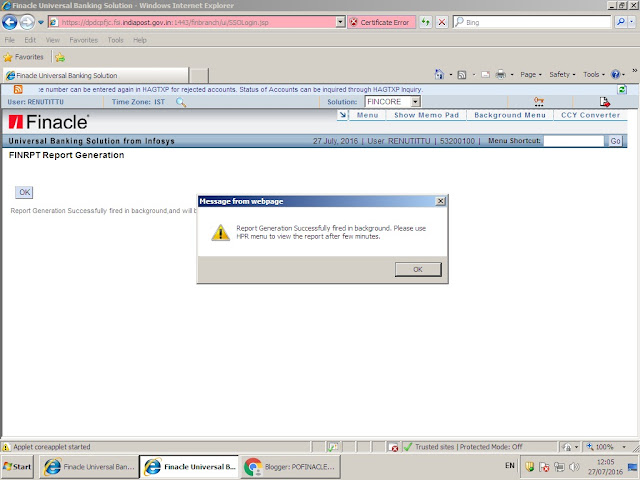Open the recent pages dropdown arrow
640x480 pixels.
41,22
